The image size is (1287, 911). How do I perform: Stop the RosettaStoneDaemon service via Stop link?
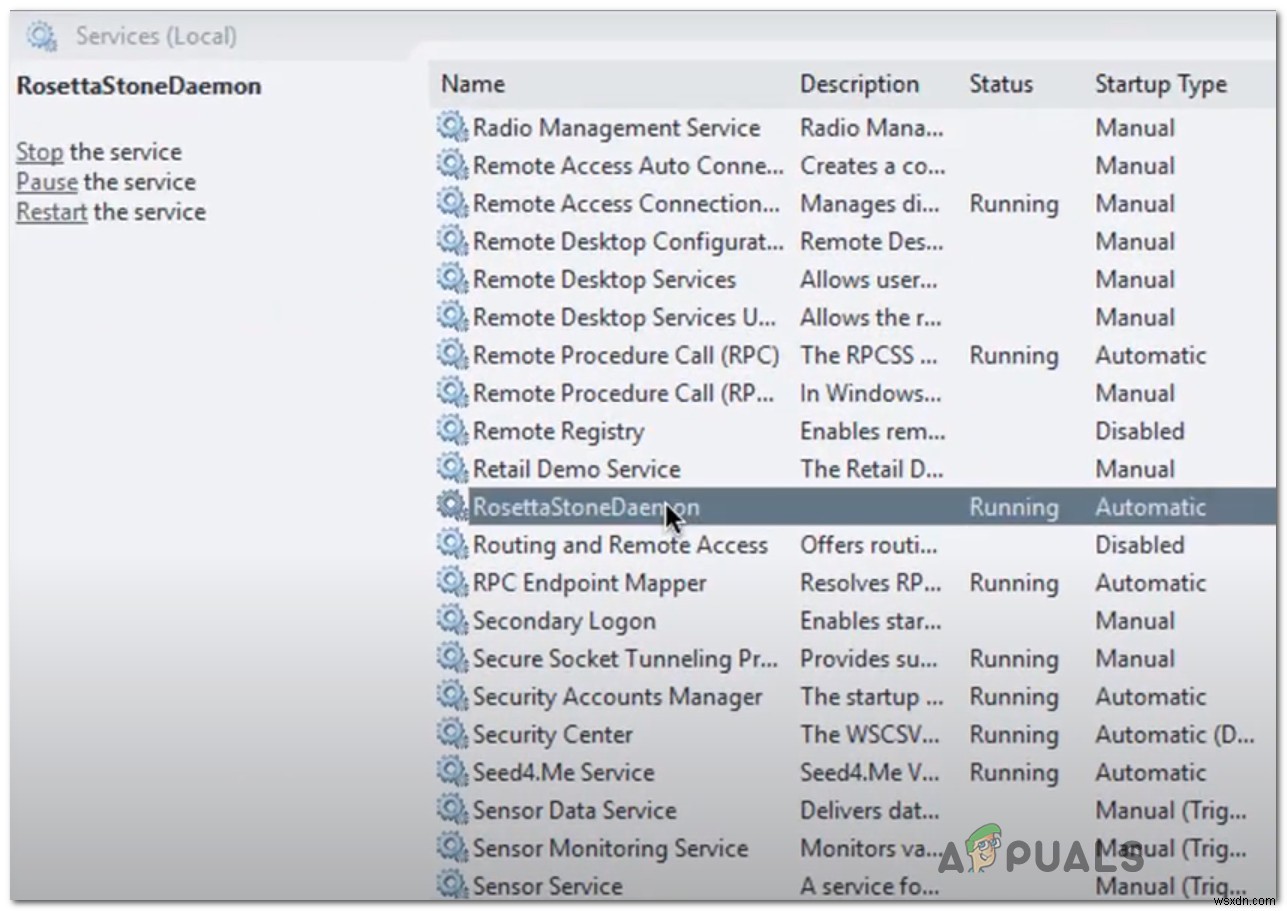(39, 152)
